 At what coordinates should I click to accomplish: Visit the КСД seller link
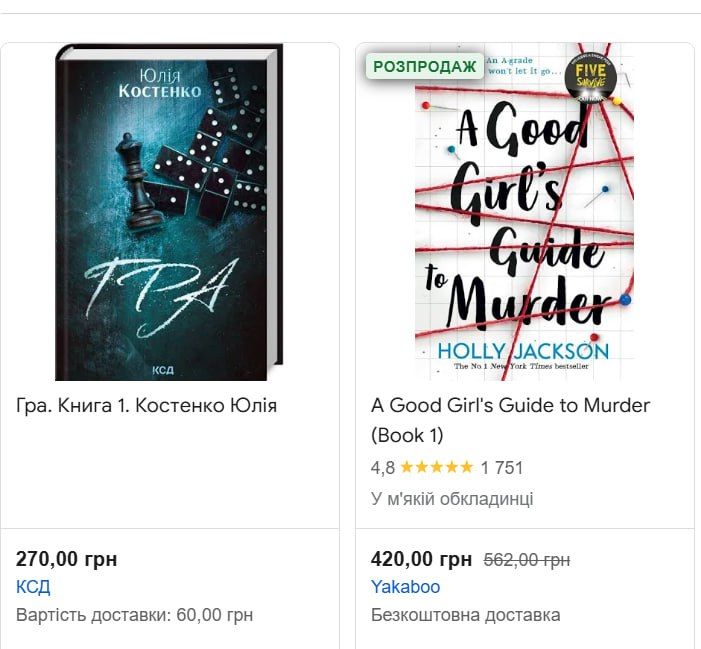33,587
